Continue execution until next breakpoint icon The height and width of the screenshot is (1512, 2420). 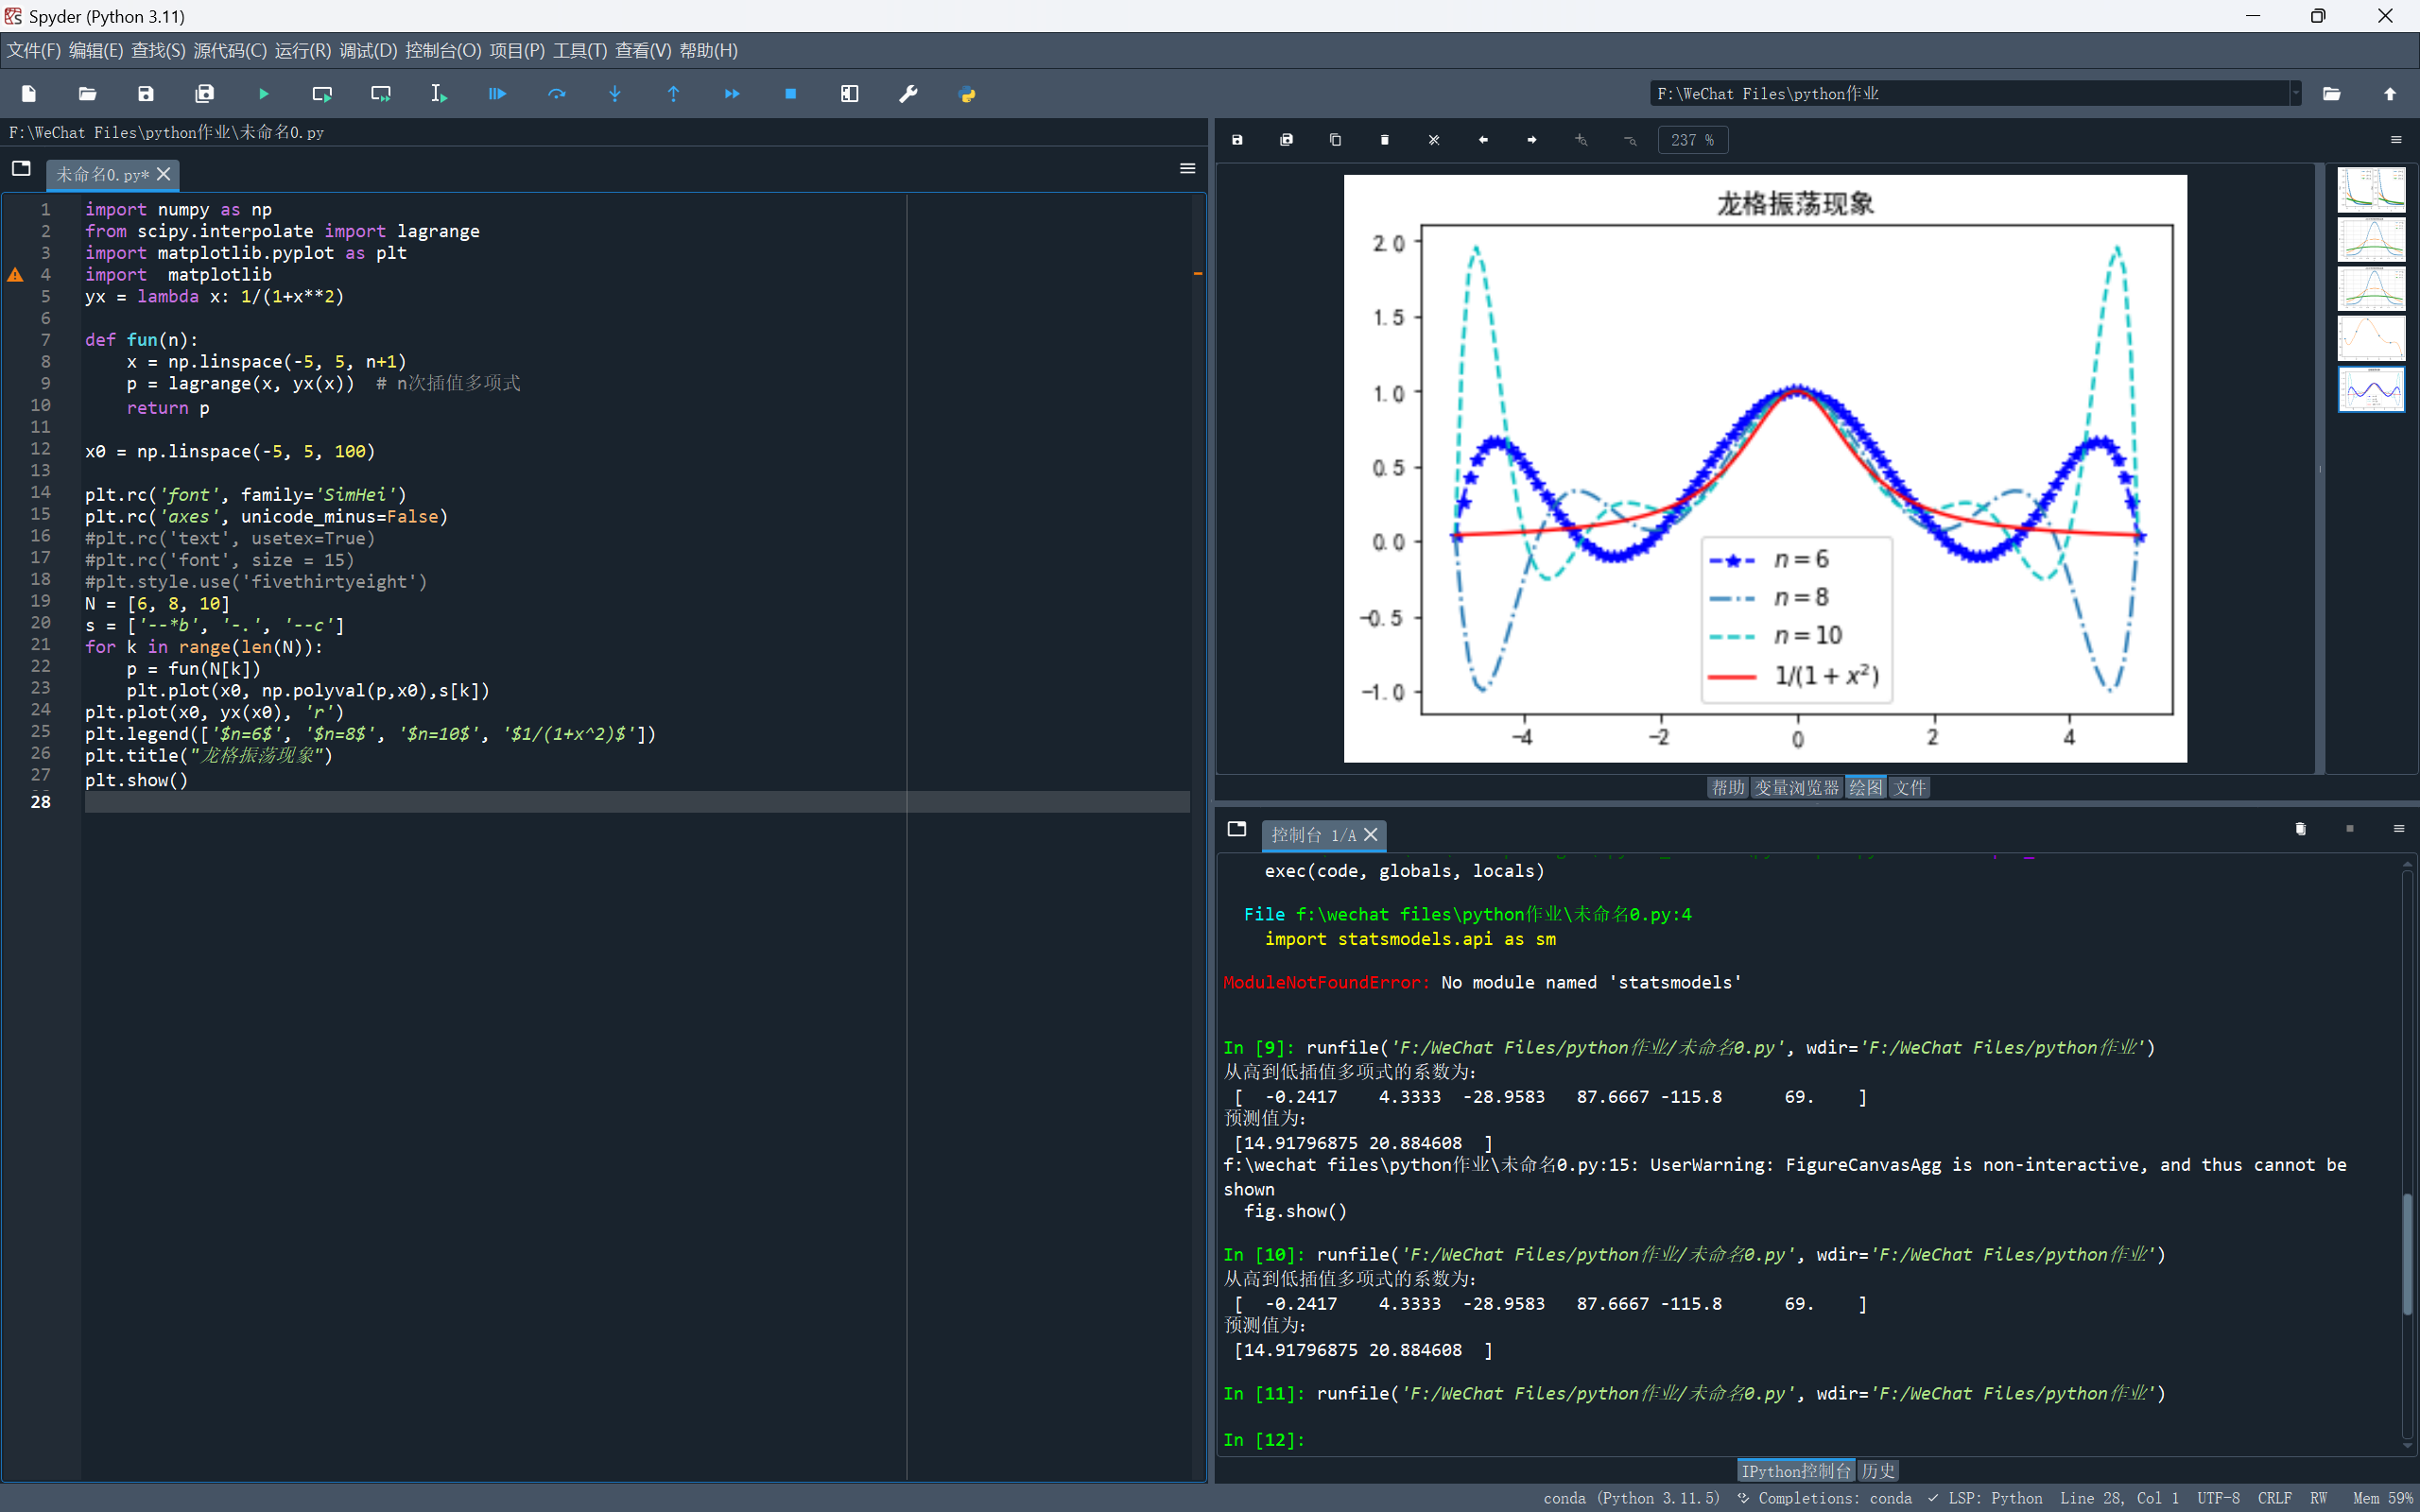[732, 93]
